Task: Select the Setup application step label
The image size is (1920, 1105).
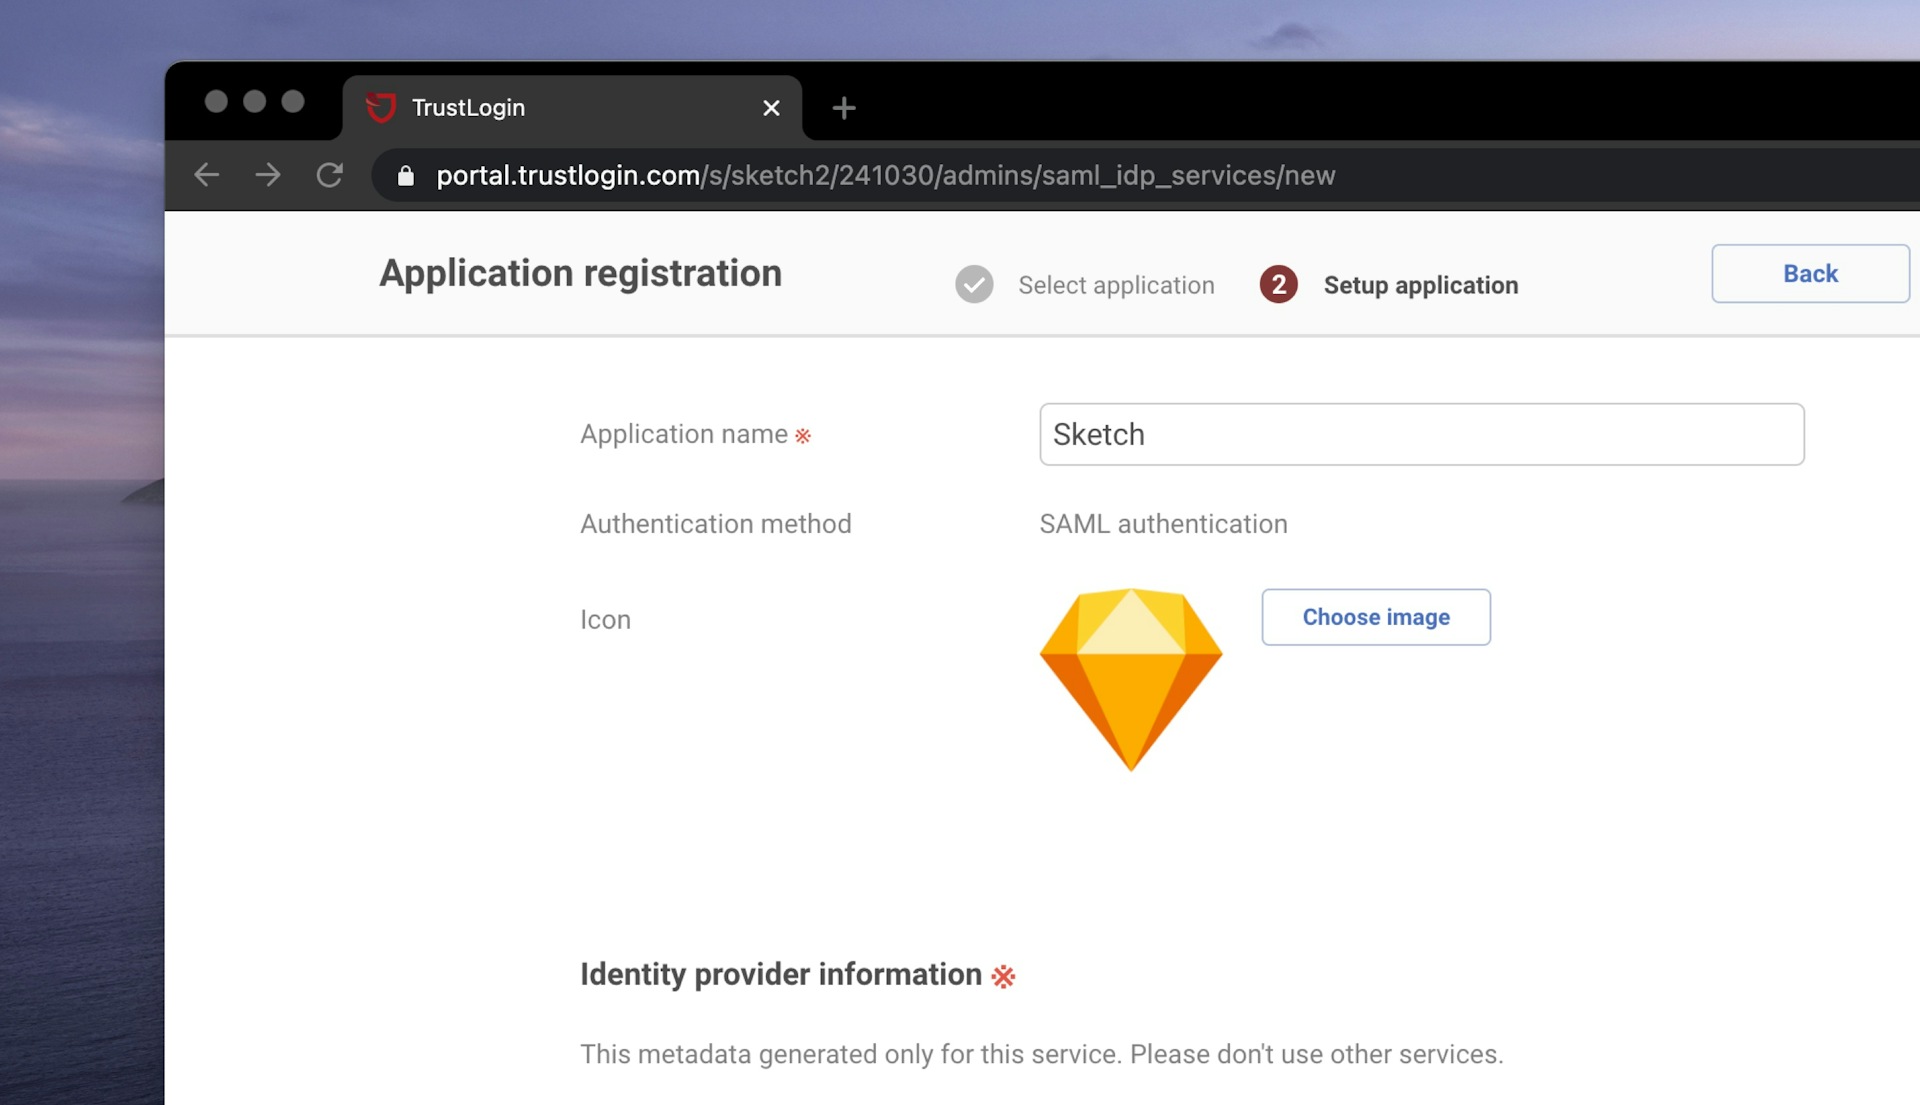Action: pos(1420,285)
